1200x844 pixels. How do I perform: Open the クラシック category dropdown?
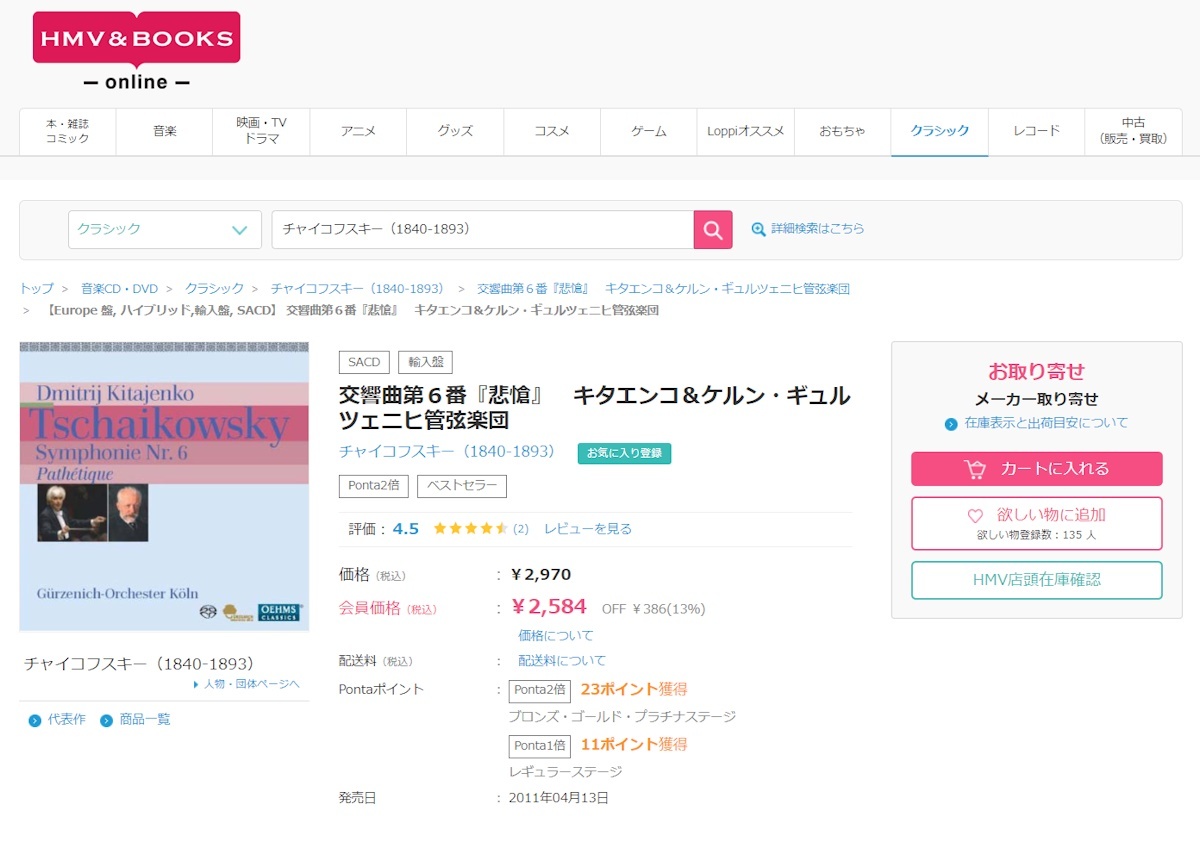click(x=163, y=229)
